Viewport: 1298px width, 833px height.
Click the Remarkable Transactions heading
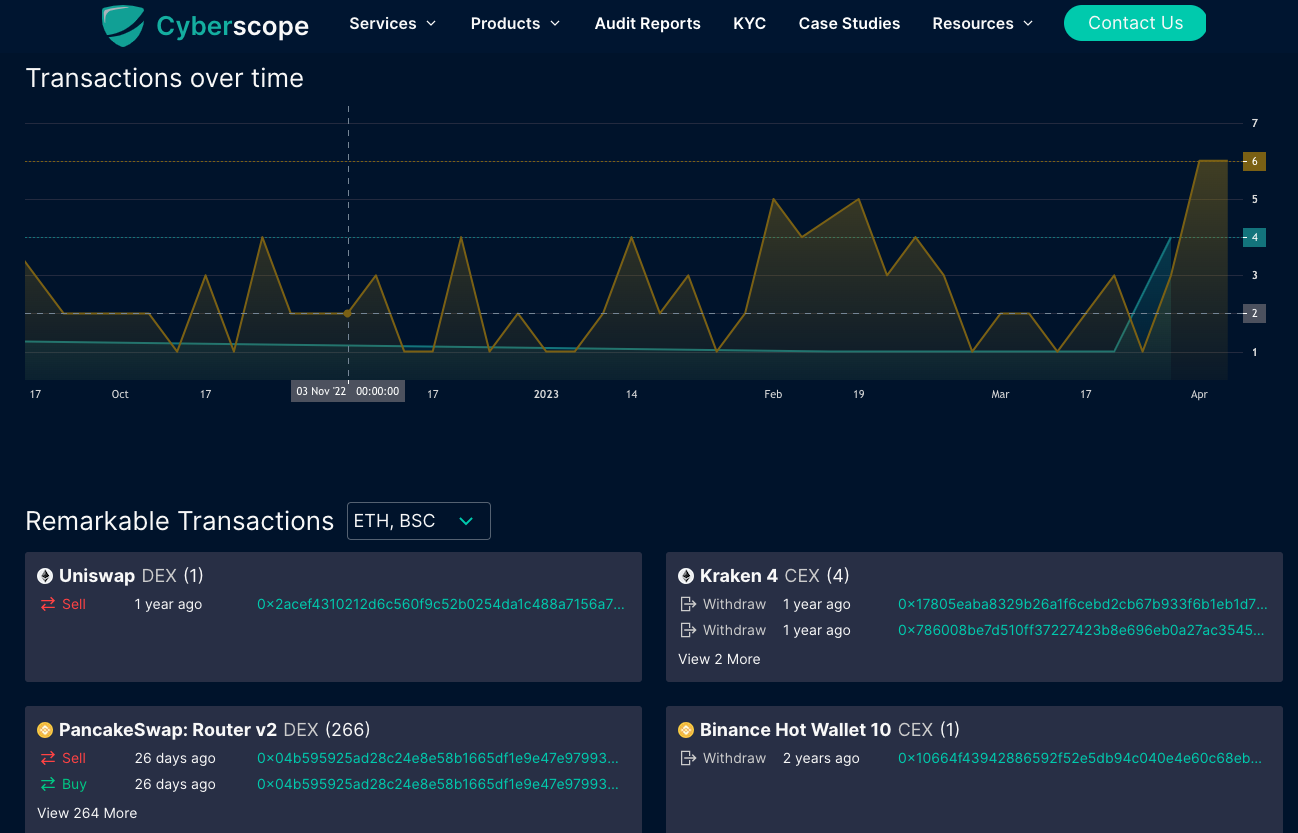[x=180, y=521]
